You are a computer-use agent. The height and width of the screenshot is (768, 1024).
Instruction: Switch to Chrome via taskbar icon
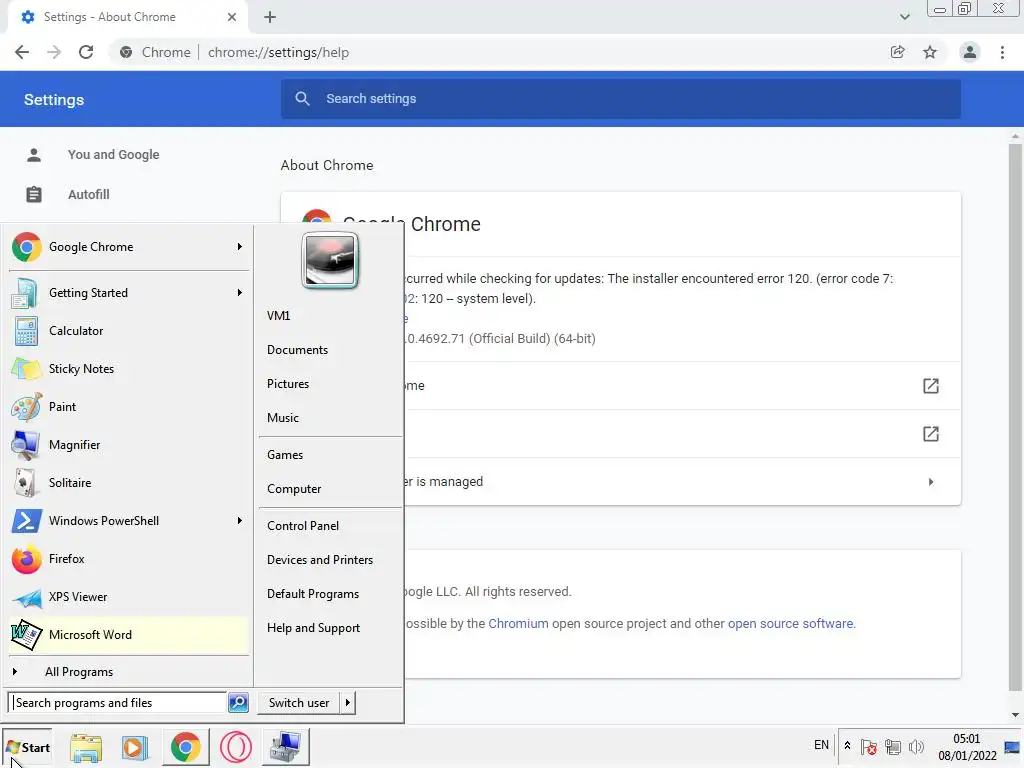pos(185,747)
